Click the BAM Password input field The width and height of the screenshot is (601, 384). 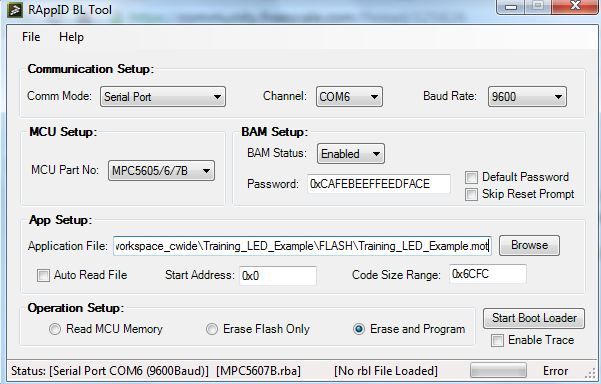coord(379,184)
